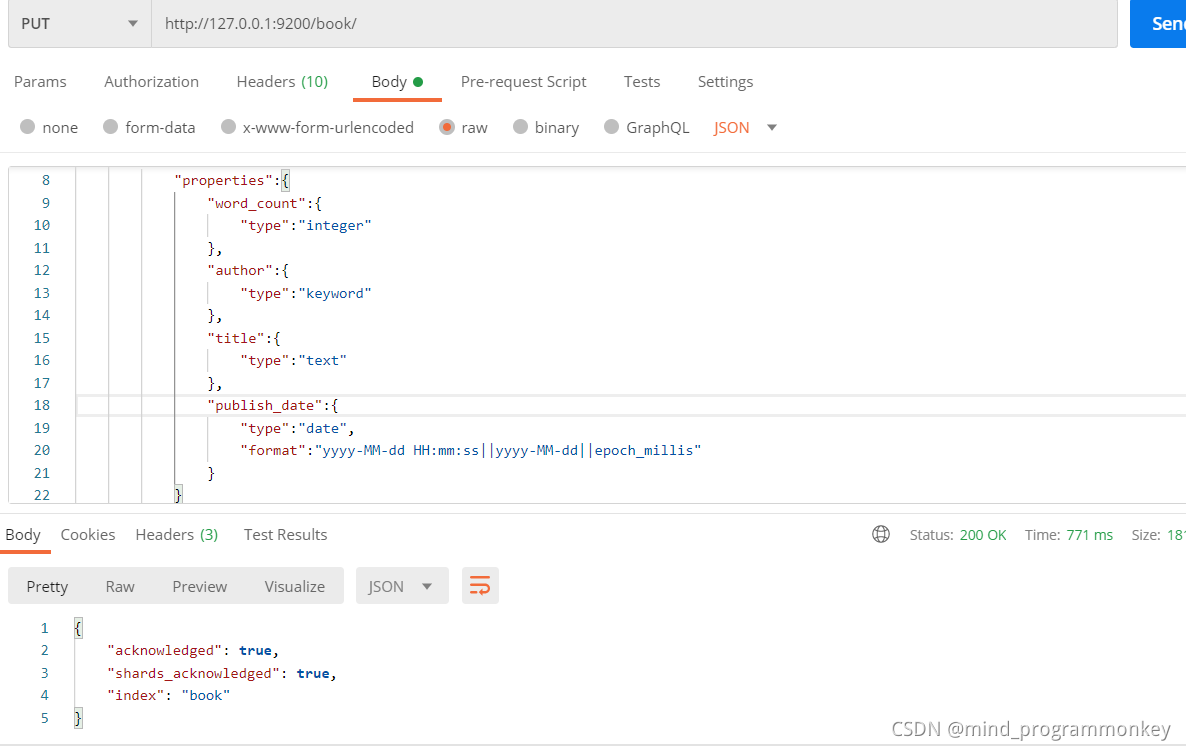Click the "shards_acknowledged" response line
This screenshot has height=750, width=1186.
[x=222, y=674]
